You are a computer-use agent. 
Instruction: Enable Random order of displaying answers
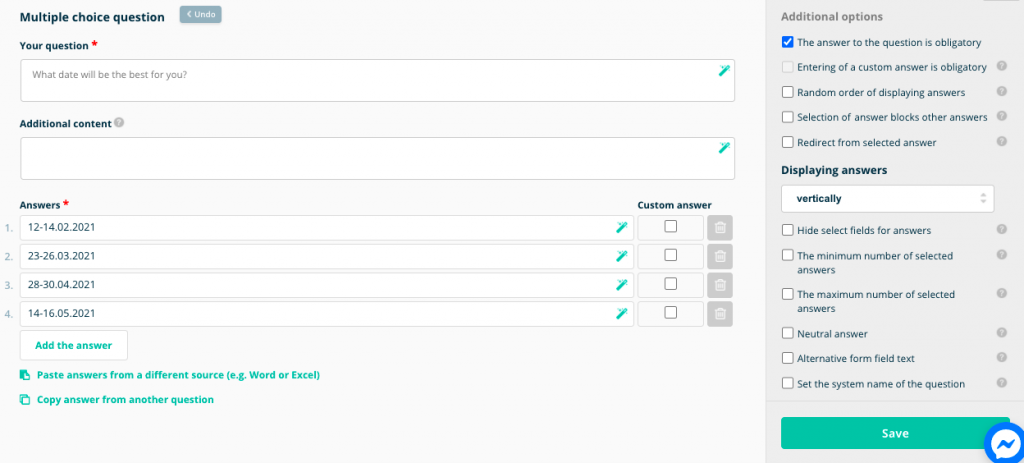(x=788, y=92)
